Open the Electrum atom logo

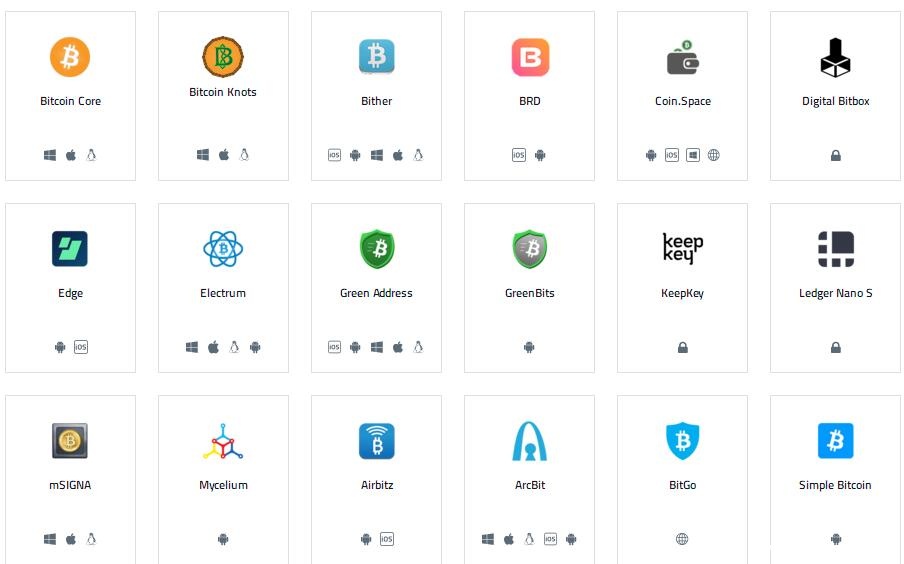click(223, 249)
